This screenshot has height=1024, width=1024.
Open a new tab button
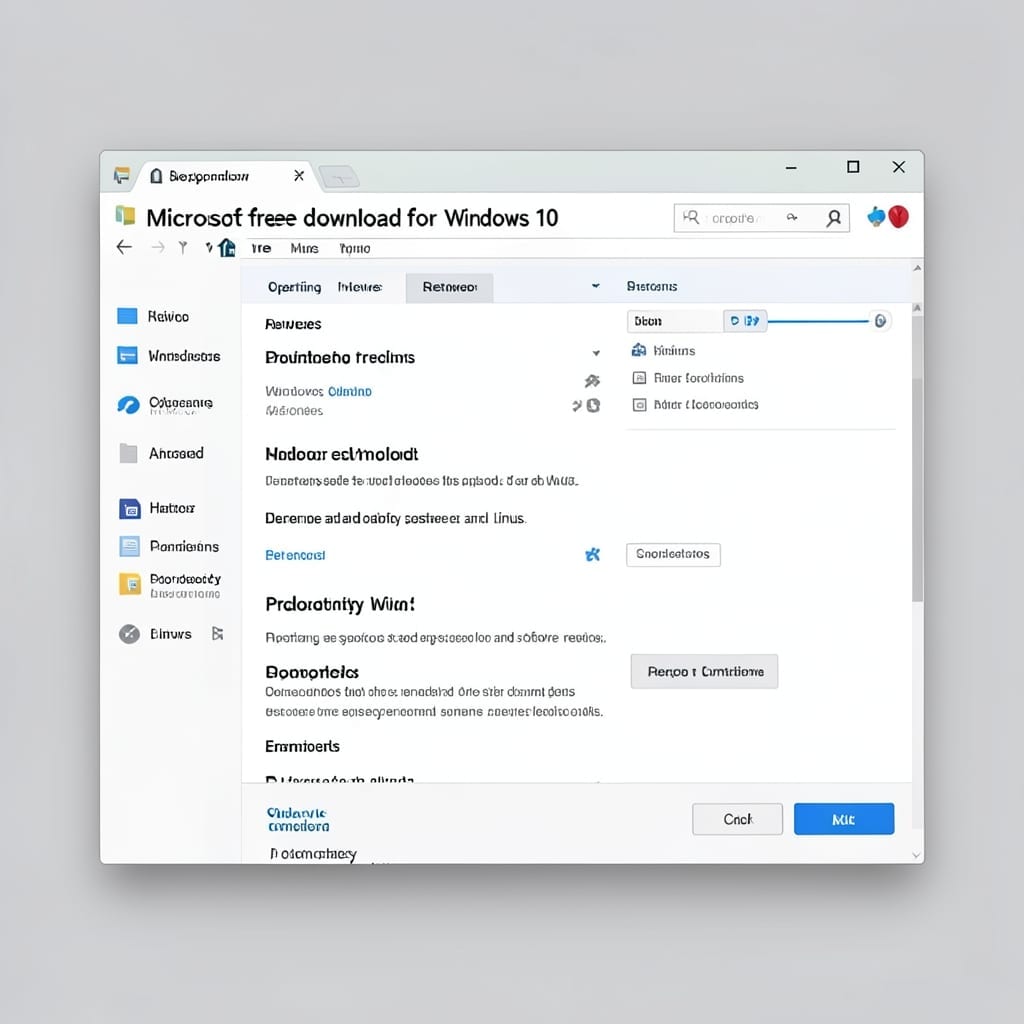(338, 176)
